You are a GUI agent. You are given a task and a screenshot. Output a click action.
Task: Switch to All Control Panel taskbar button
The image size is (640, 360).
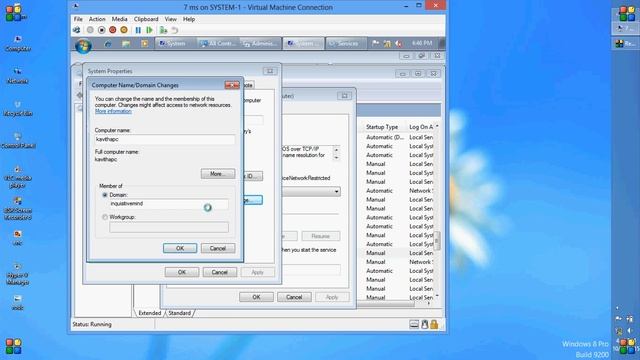click(x=218, y=43)
